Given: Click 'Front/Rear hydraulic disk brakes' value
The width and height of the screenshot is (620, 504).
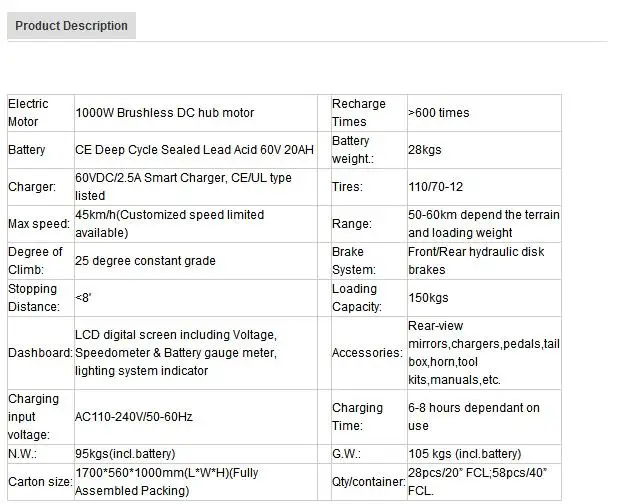Looking at the screenshot, I should (x=476, y=261).
